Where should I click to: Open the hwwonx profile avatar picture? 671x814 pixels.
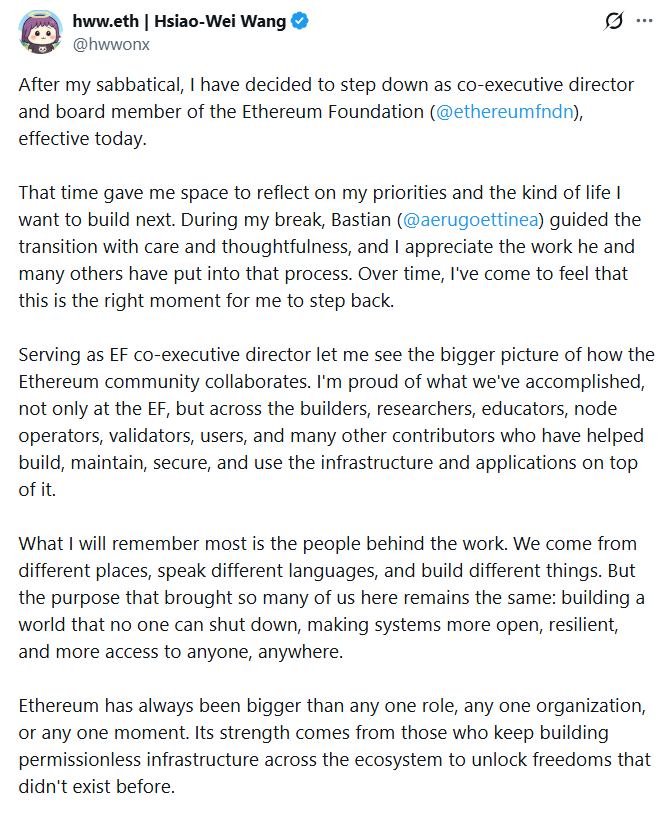click(x=40, y=32)
